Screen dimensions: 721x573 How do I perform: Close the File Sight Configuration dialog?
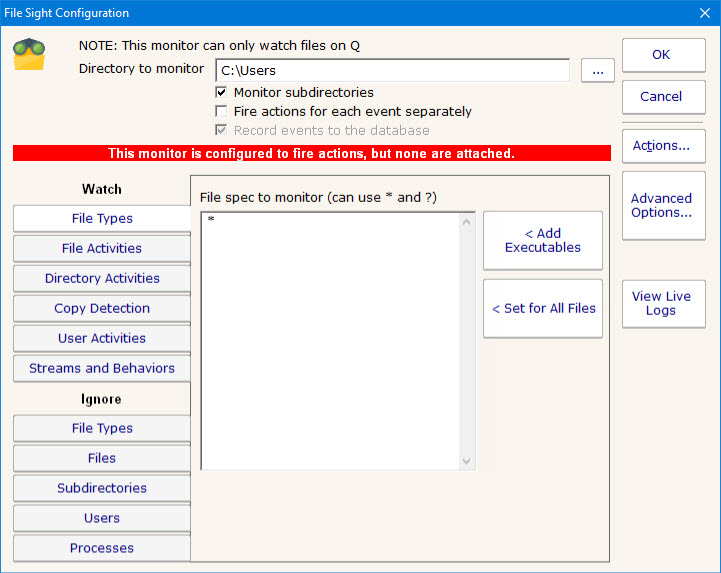click(x=702, y=13)
